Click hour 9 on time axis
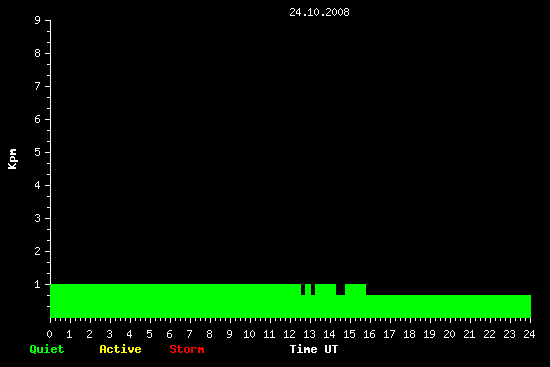Viewport: 550px width, 367px height. 229,334
